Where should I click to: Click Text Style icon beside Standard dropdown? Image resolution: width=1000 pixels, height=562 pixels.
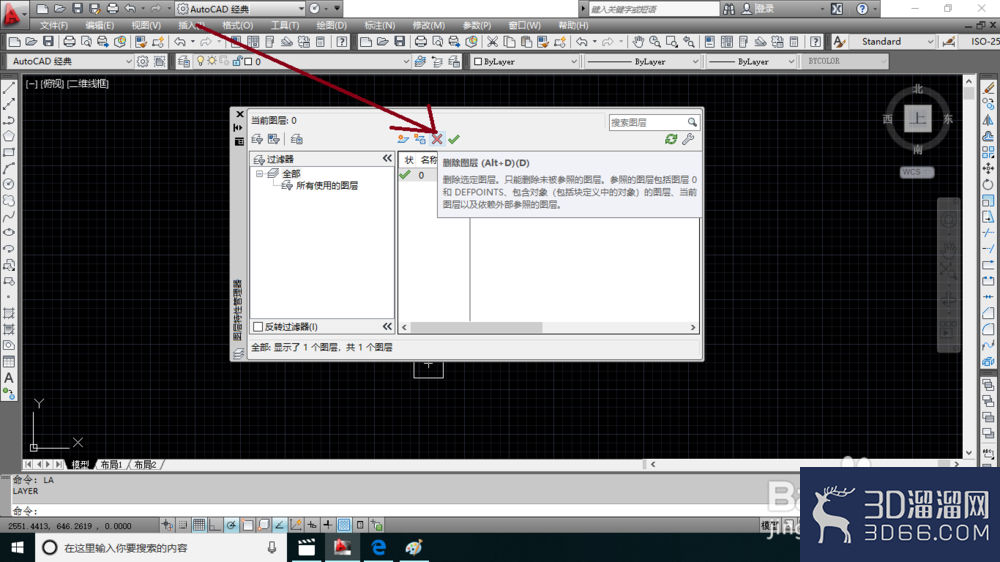[840, 41]
